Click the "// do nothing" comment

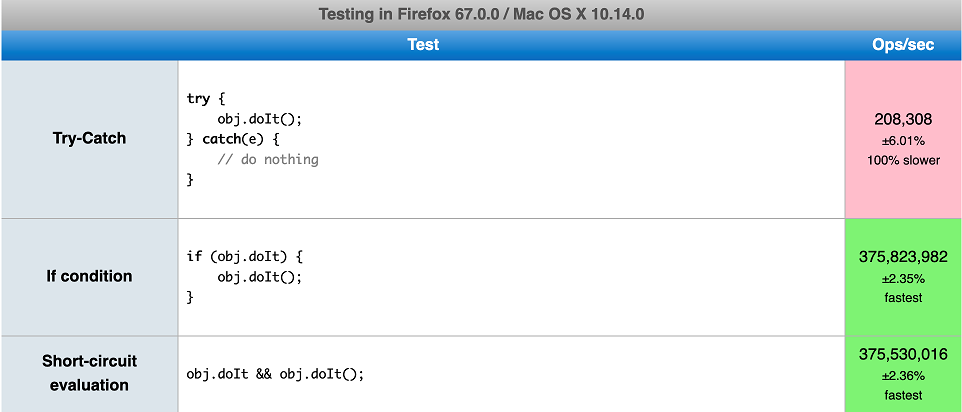[267, 159]
